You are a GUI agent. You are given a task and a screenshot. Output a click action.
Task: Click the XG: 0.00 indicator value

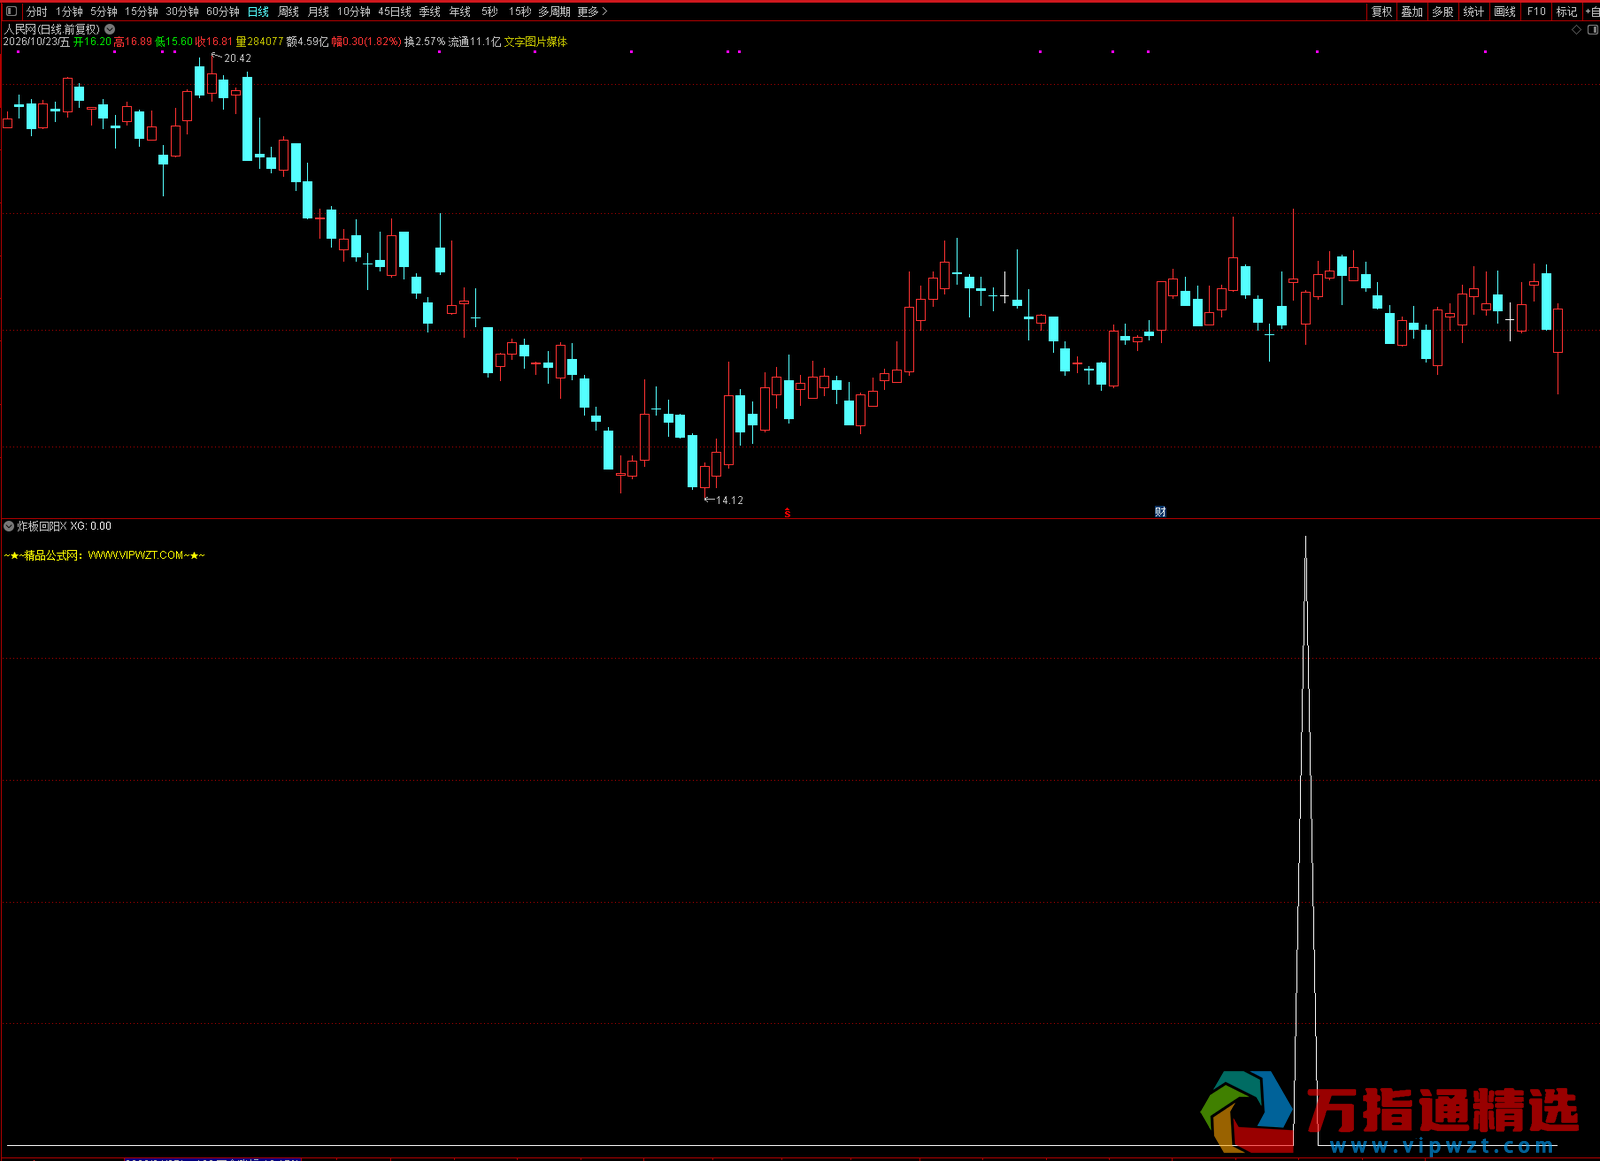pyautogui.click(x=91, y=526)
